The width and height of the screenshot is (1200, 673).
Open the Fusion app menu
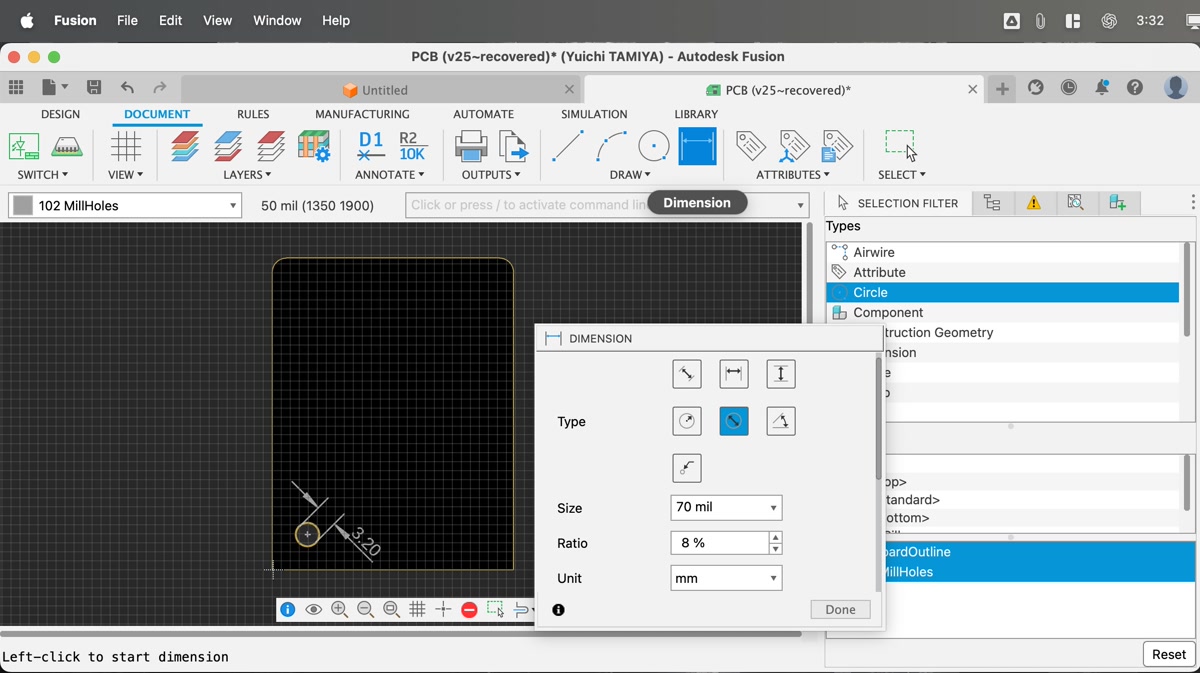[x=75, y=20]
